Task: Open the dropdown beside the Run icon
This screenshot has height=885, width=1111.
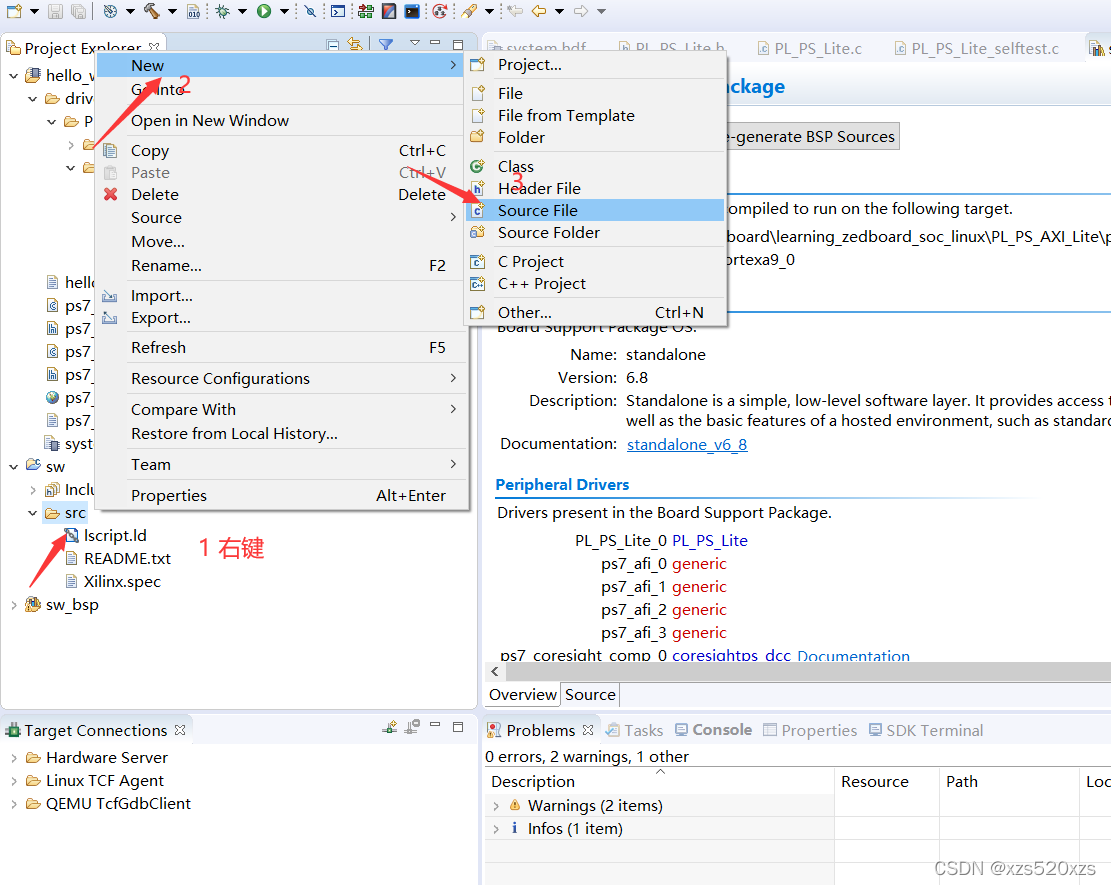Action: pos(284,11)
